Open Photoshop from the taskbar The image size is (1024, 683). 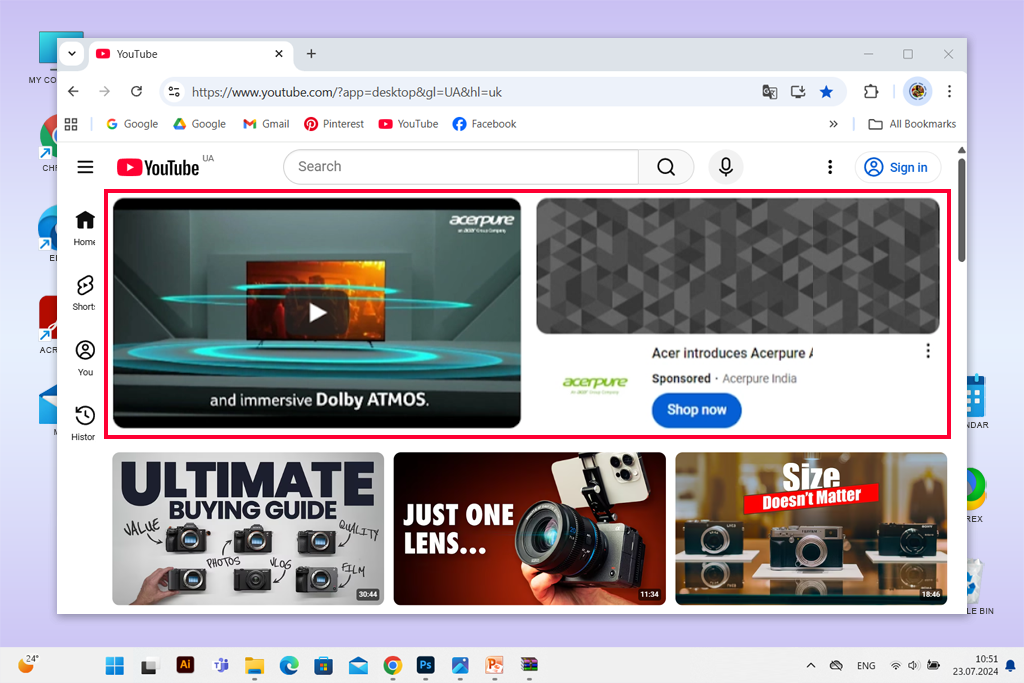click(425, 665)
